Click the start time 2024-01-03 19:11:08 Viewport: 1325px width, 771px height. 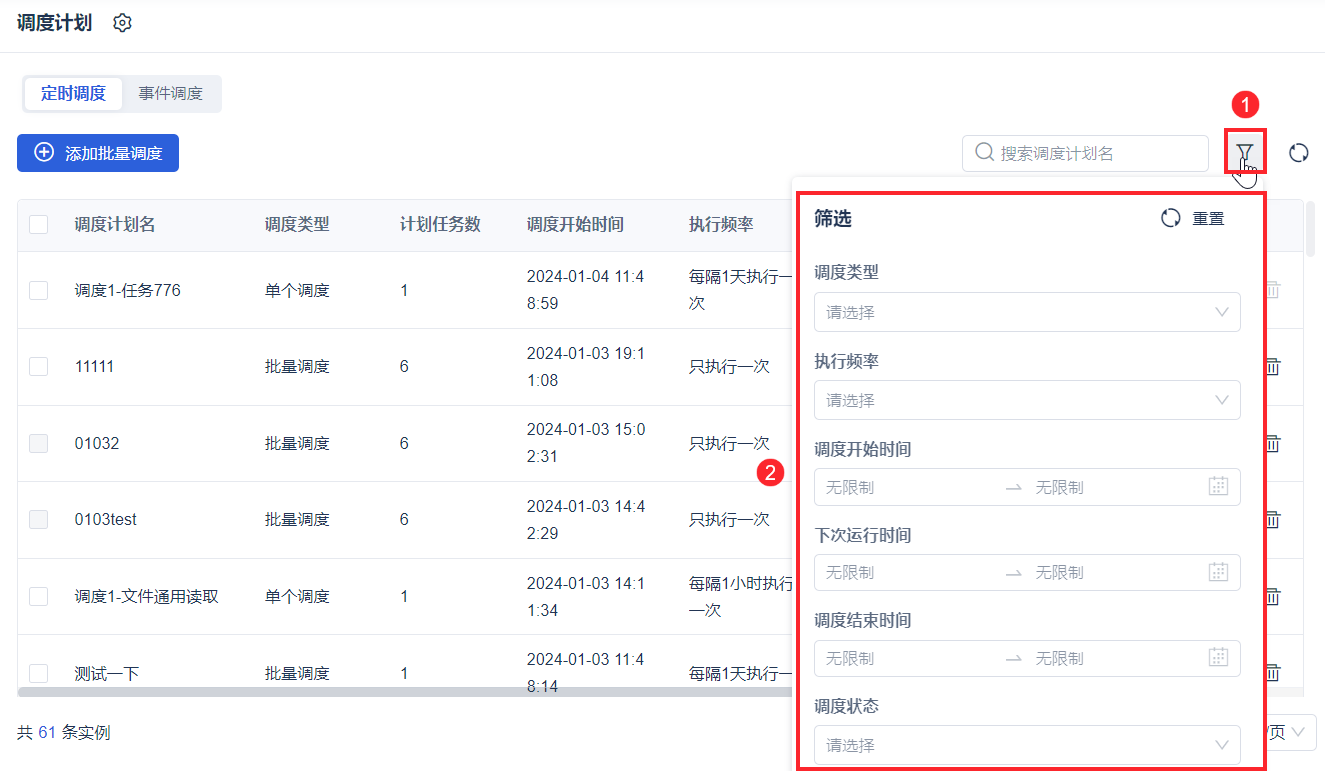[x=586, y=367]
